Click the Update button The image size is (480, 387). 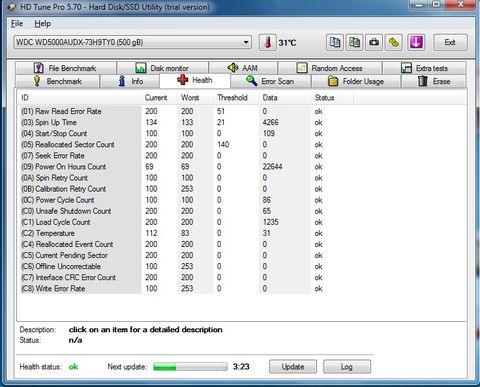[293, 367]
